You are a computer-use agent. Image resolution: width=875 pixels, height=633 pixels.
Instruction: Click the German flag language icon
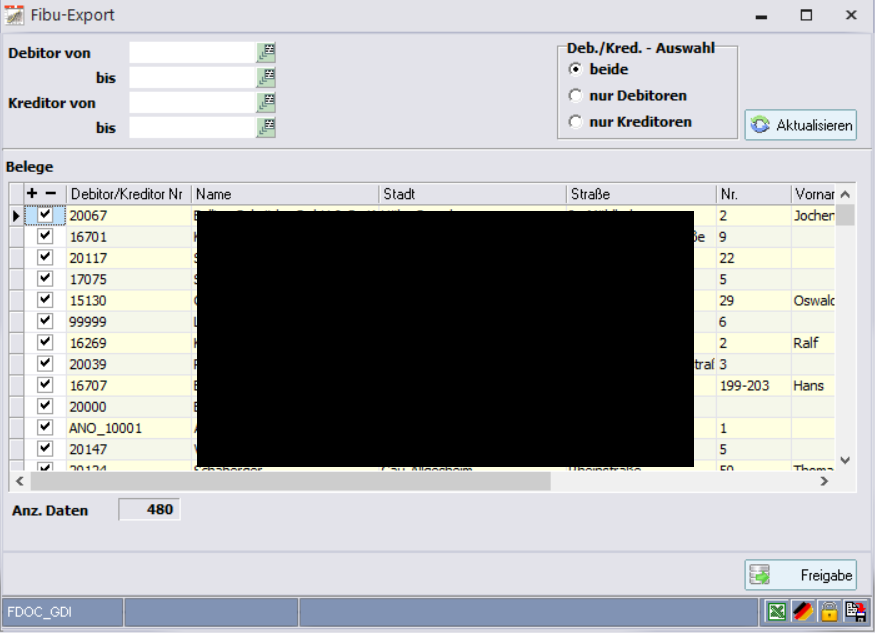pyautogui.click(x=803, y=611)
